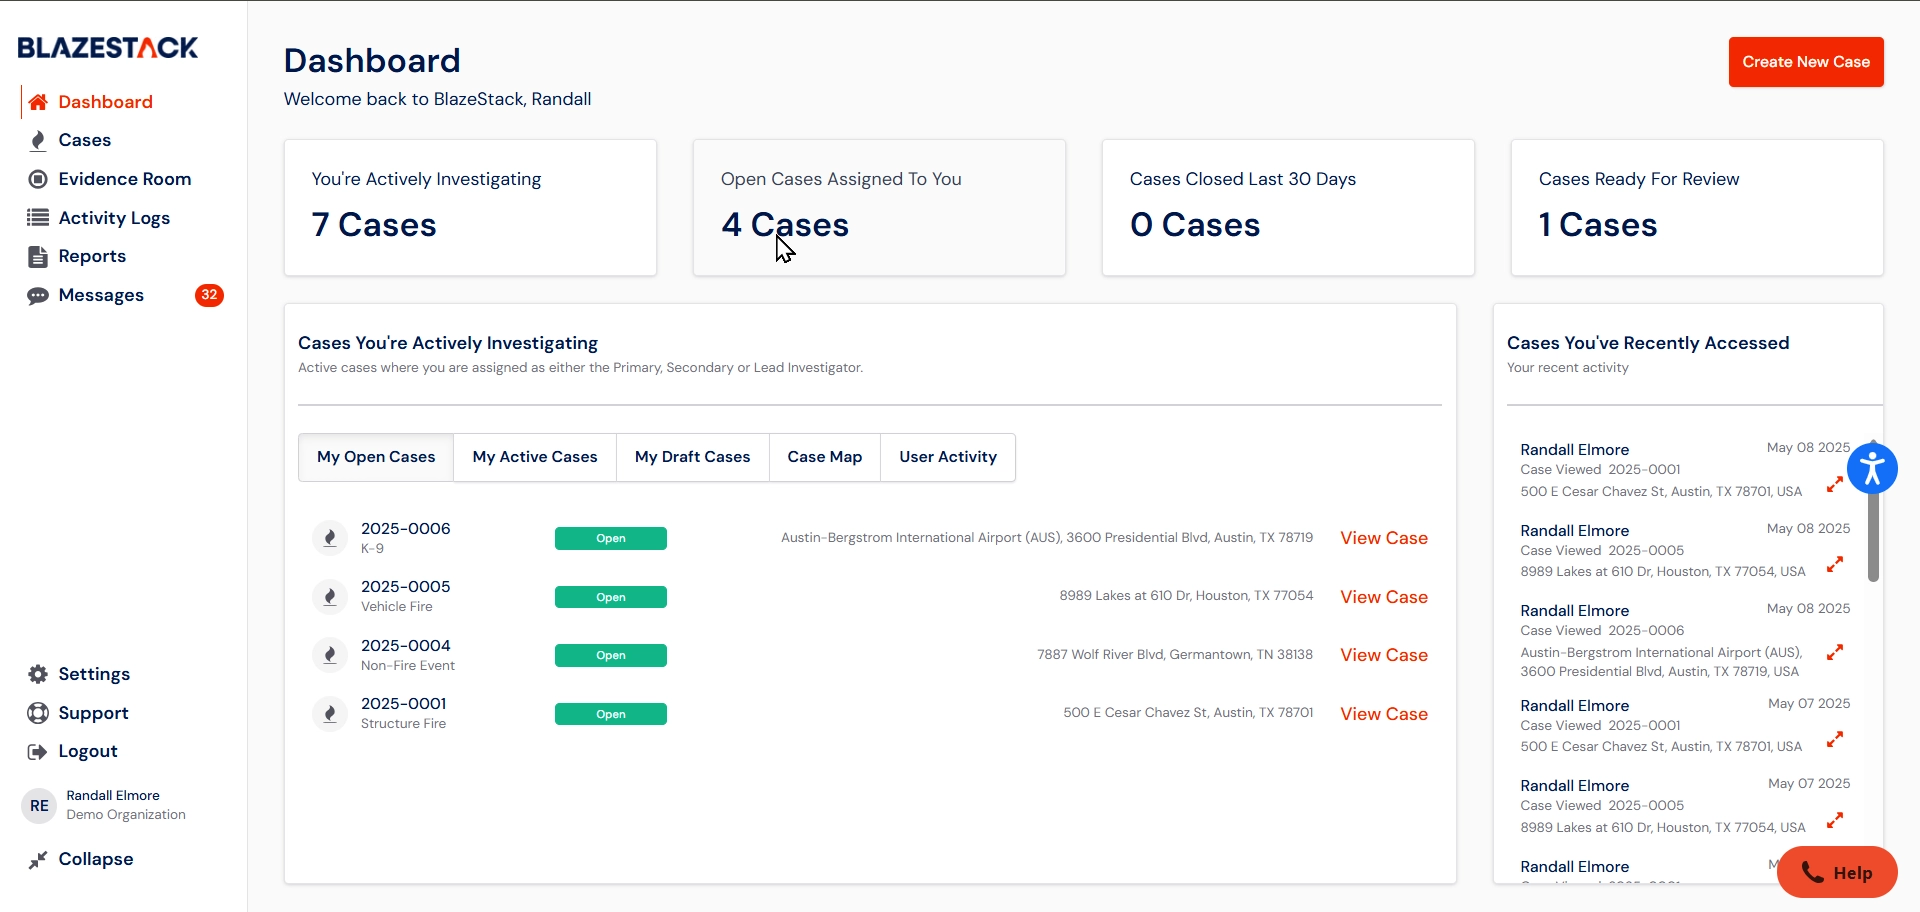Open the accessibility widget icon

[x=1872, y=468]
